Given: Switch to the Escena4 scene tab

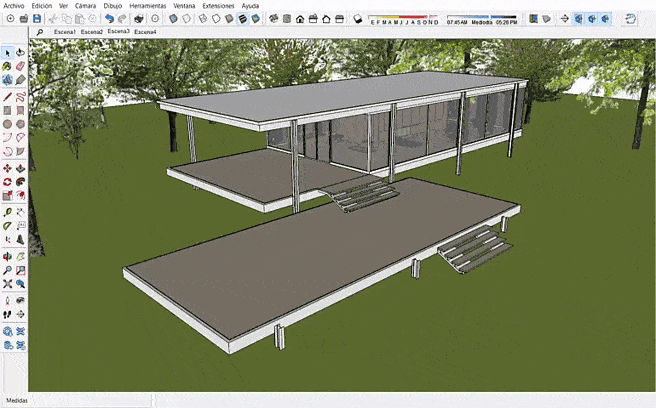Looking at the screenshot, I should 145,32.
